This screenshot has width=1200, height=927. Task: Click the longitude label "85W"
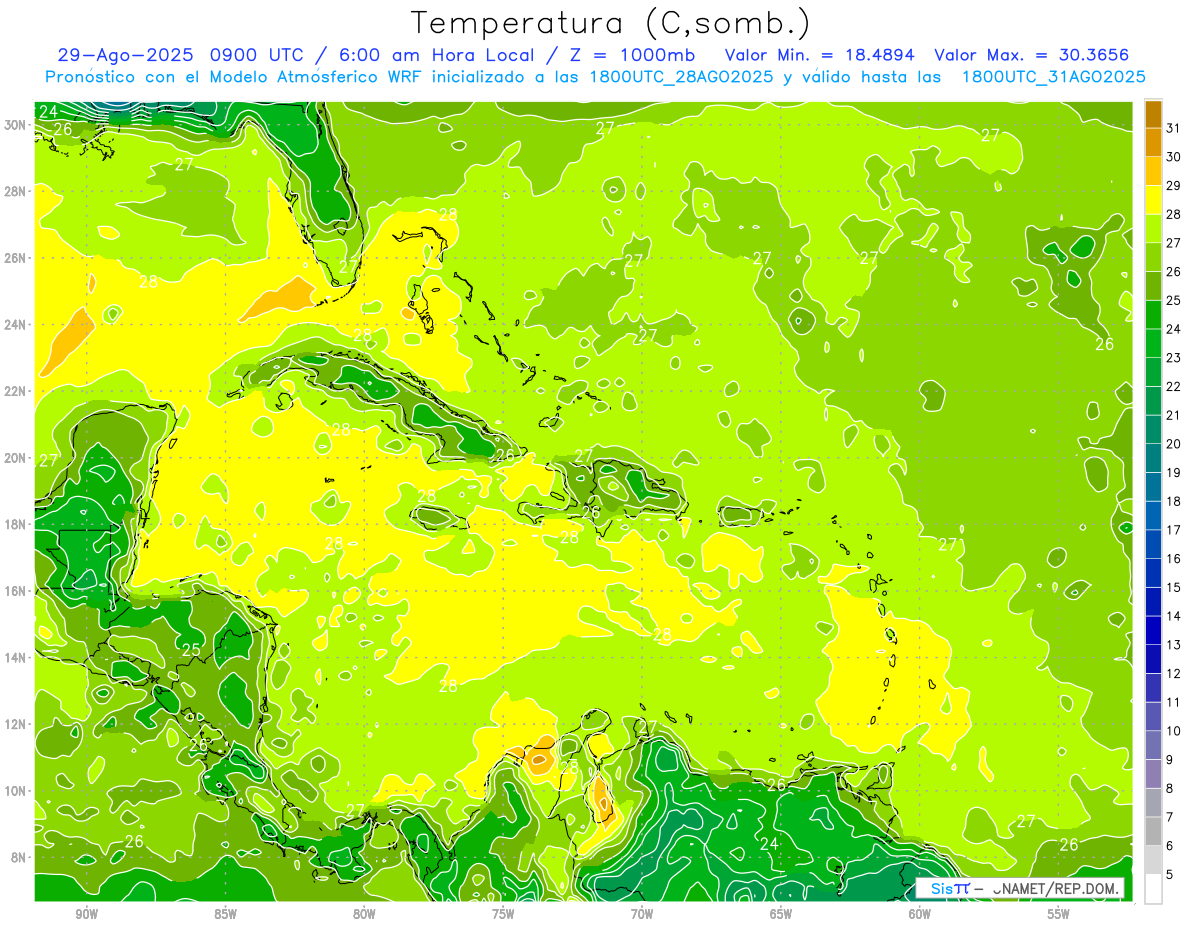pyautogui.click(x=225, y=913)
